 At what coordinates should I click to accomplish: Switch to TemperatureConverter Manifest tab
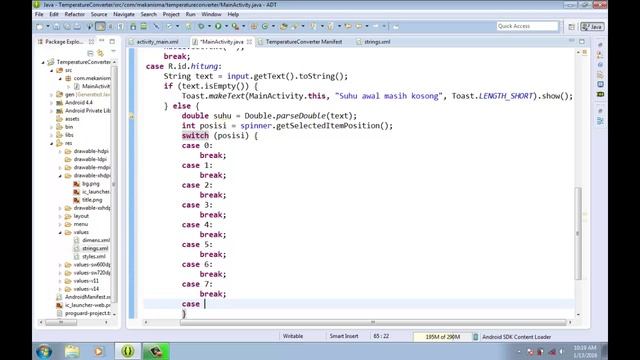tap(304, 42)
